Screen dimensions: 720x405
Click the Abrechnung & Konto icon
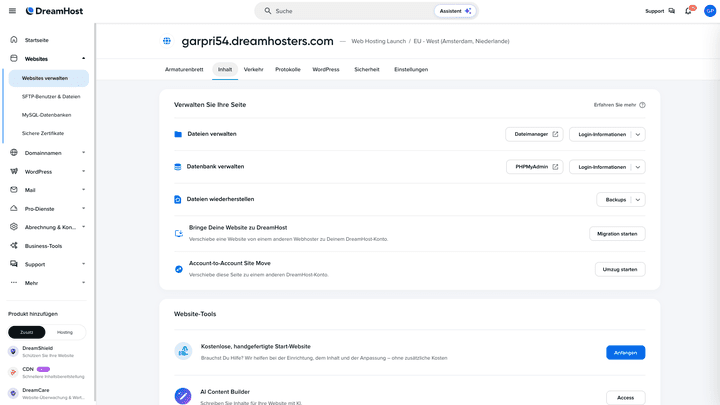coord(14,227)
